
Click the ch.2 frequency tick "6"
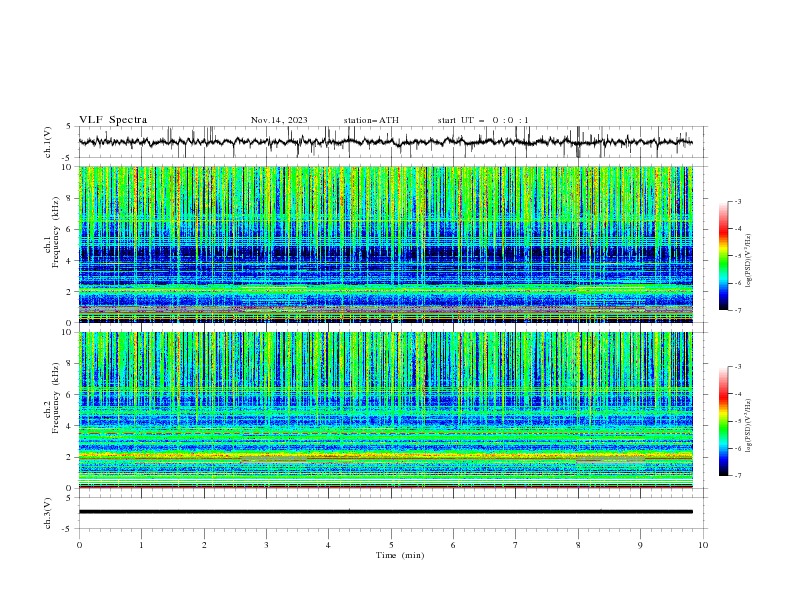pos(71,395)
